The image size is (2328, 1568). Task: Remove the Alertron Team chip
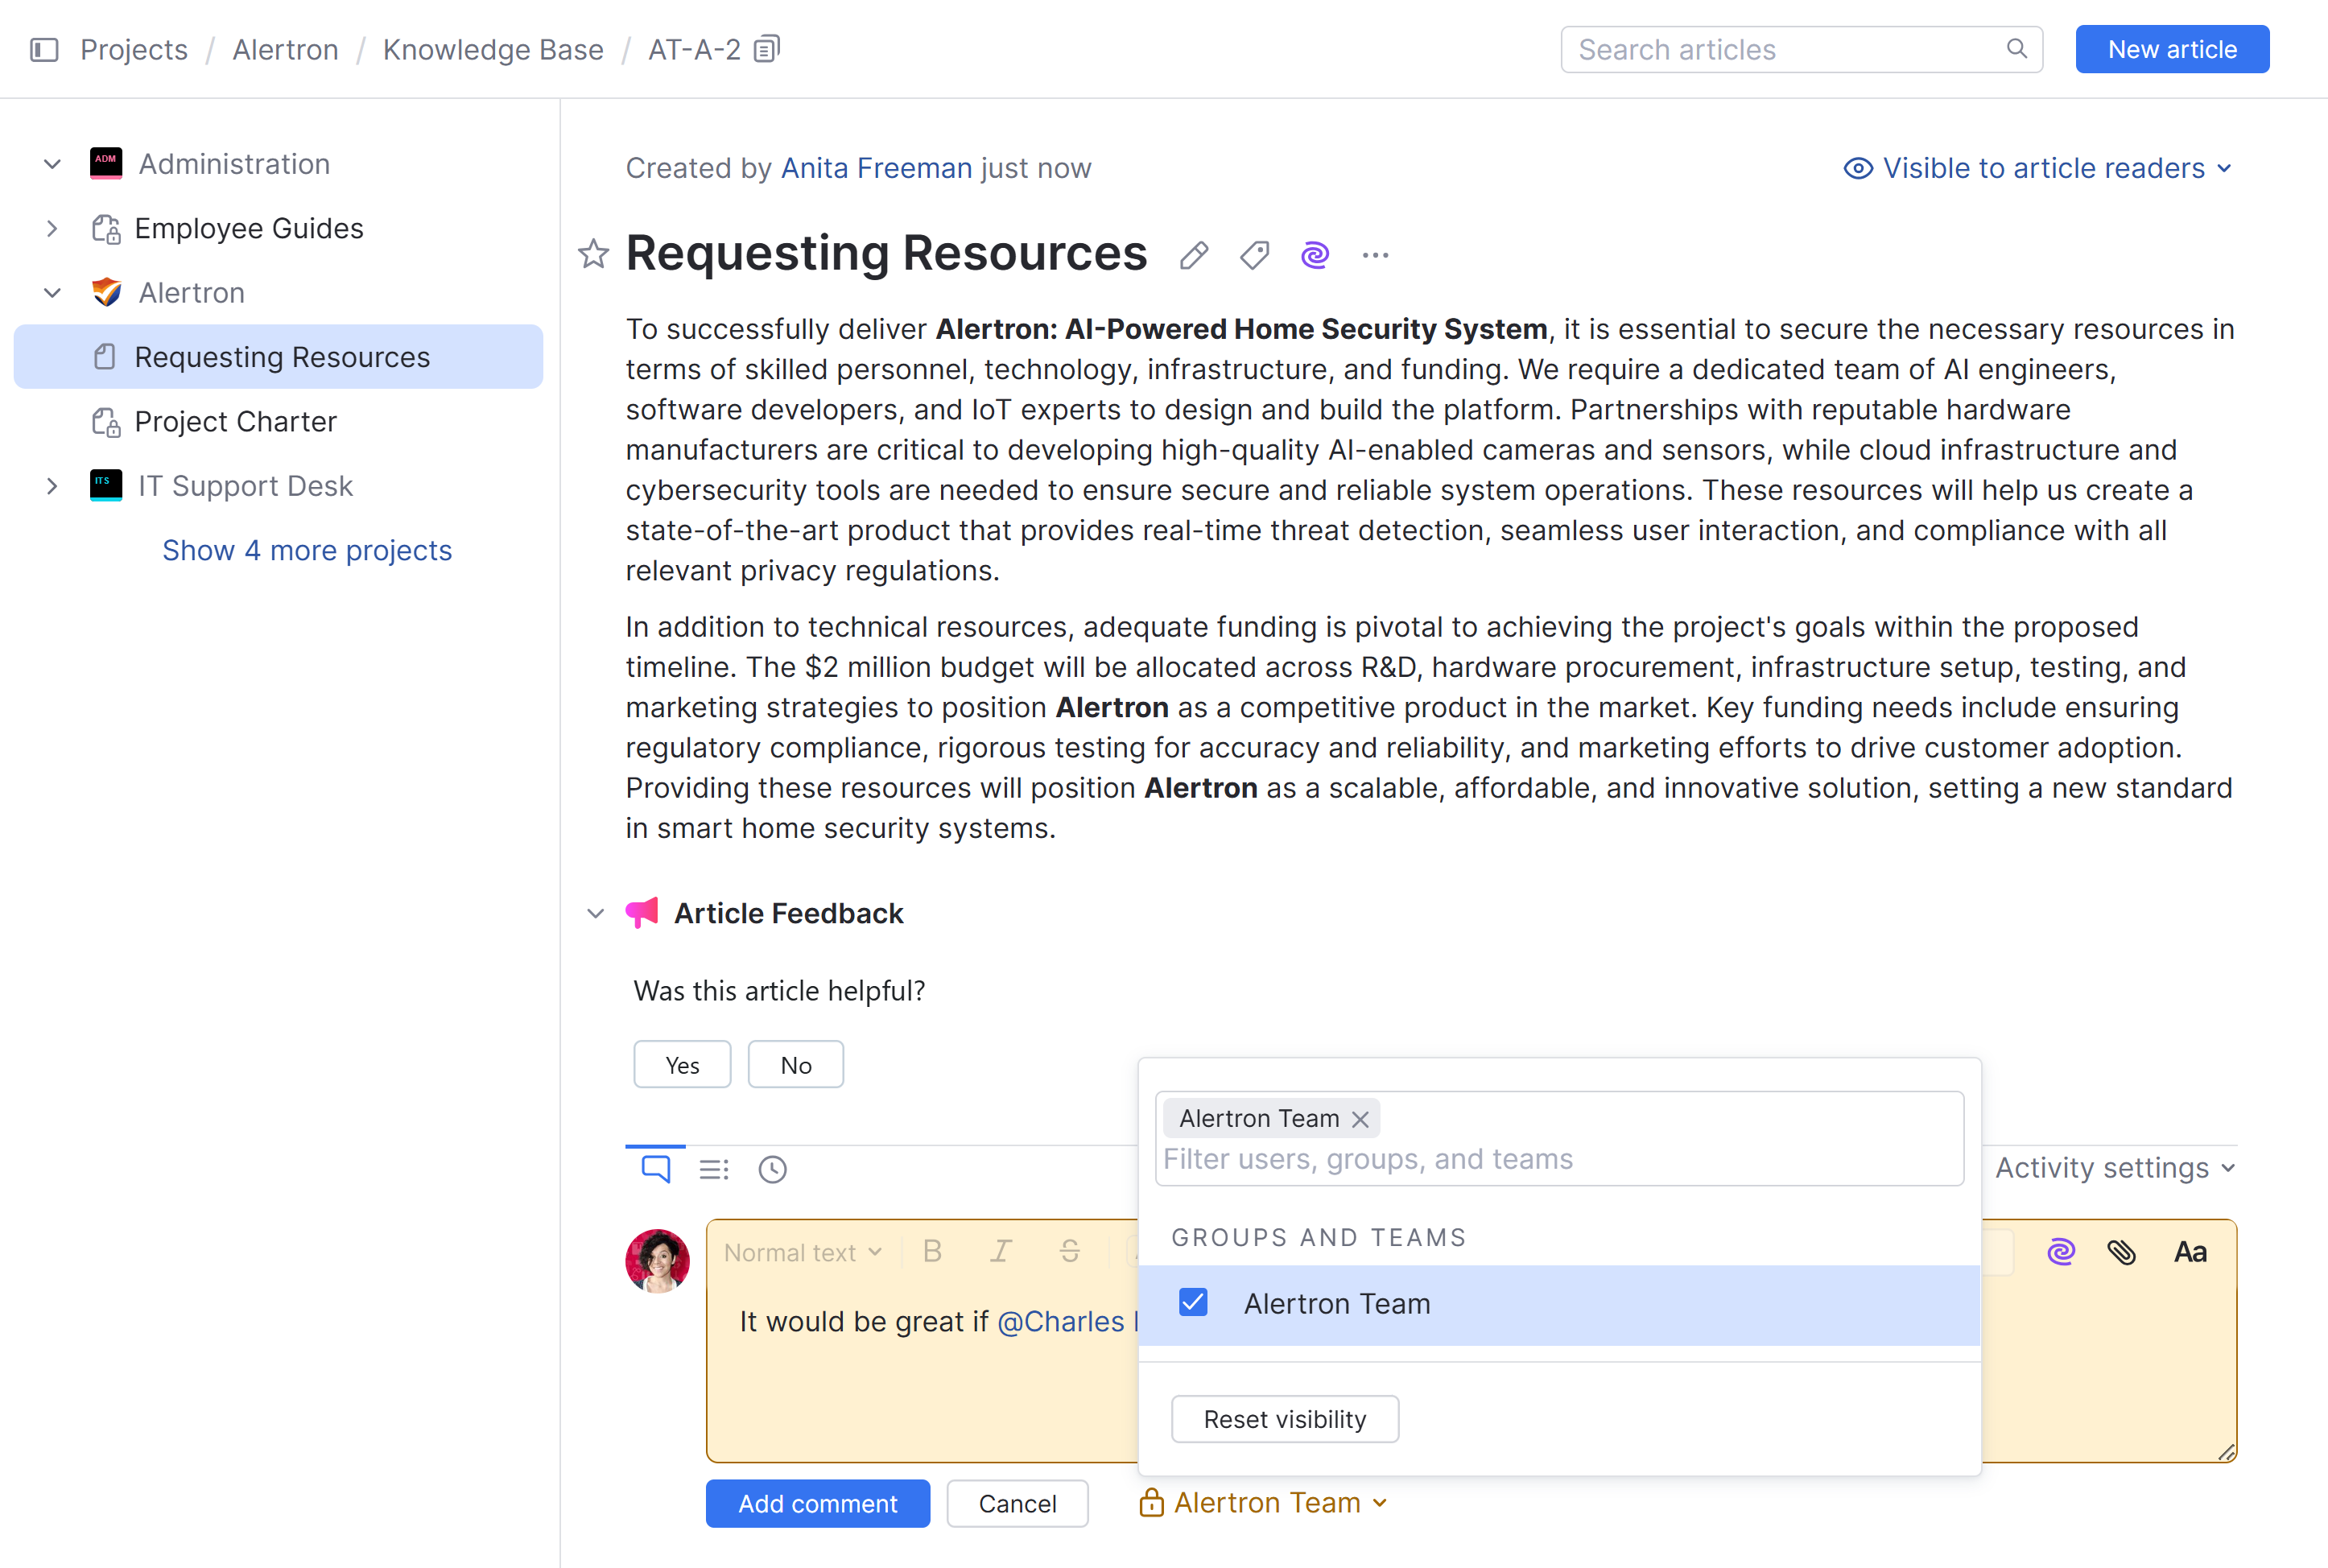click(1360, 1119)
